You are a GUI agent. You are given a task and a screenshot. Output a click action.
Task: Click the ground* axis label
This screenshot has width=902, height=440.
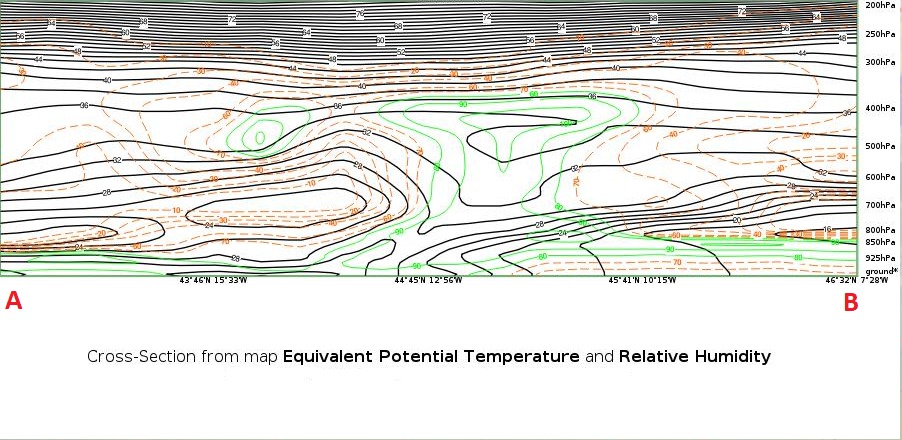pyautogui.click(x=881, y=270)
